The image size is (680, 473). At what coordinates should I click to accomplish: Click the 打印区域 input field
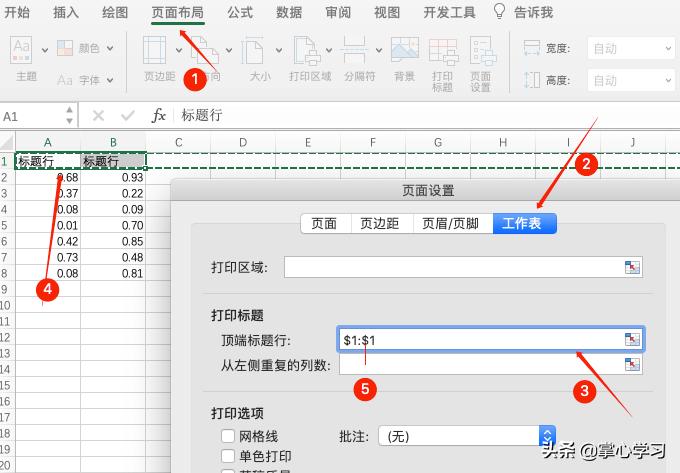tap(463, 267)
